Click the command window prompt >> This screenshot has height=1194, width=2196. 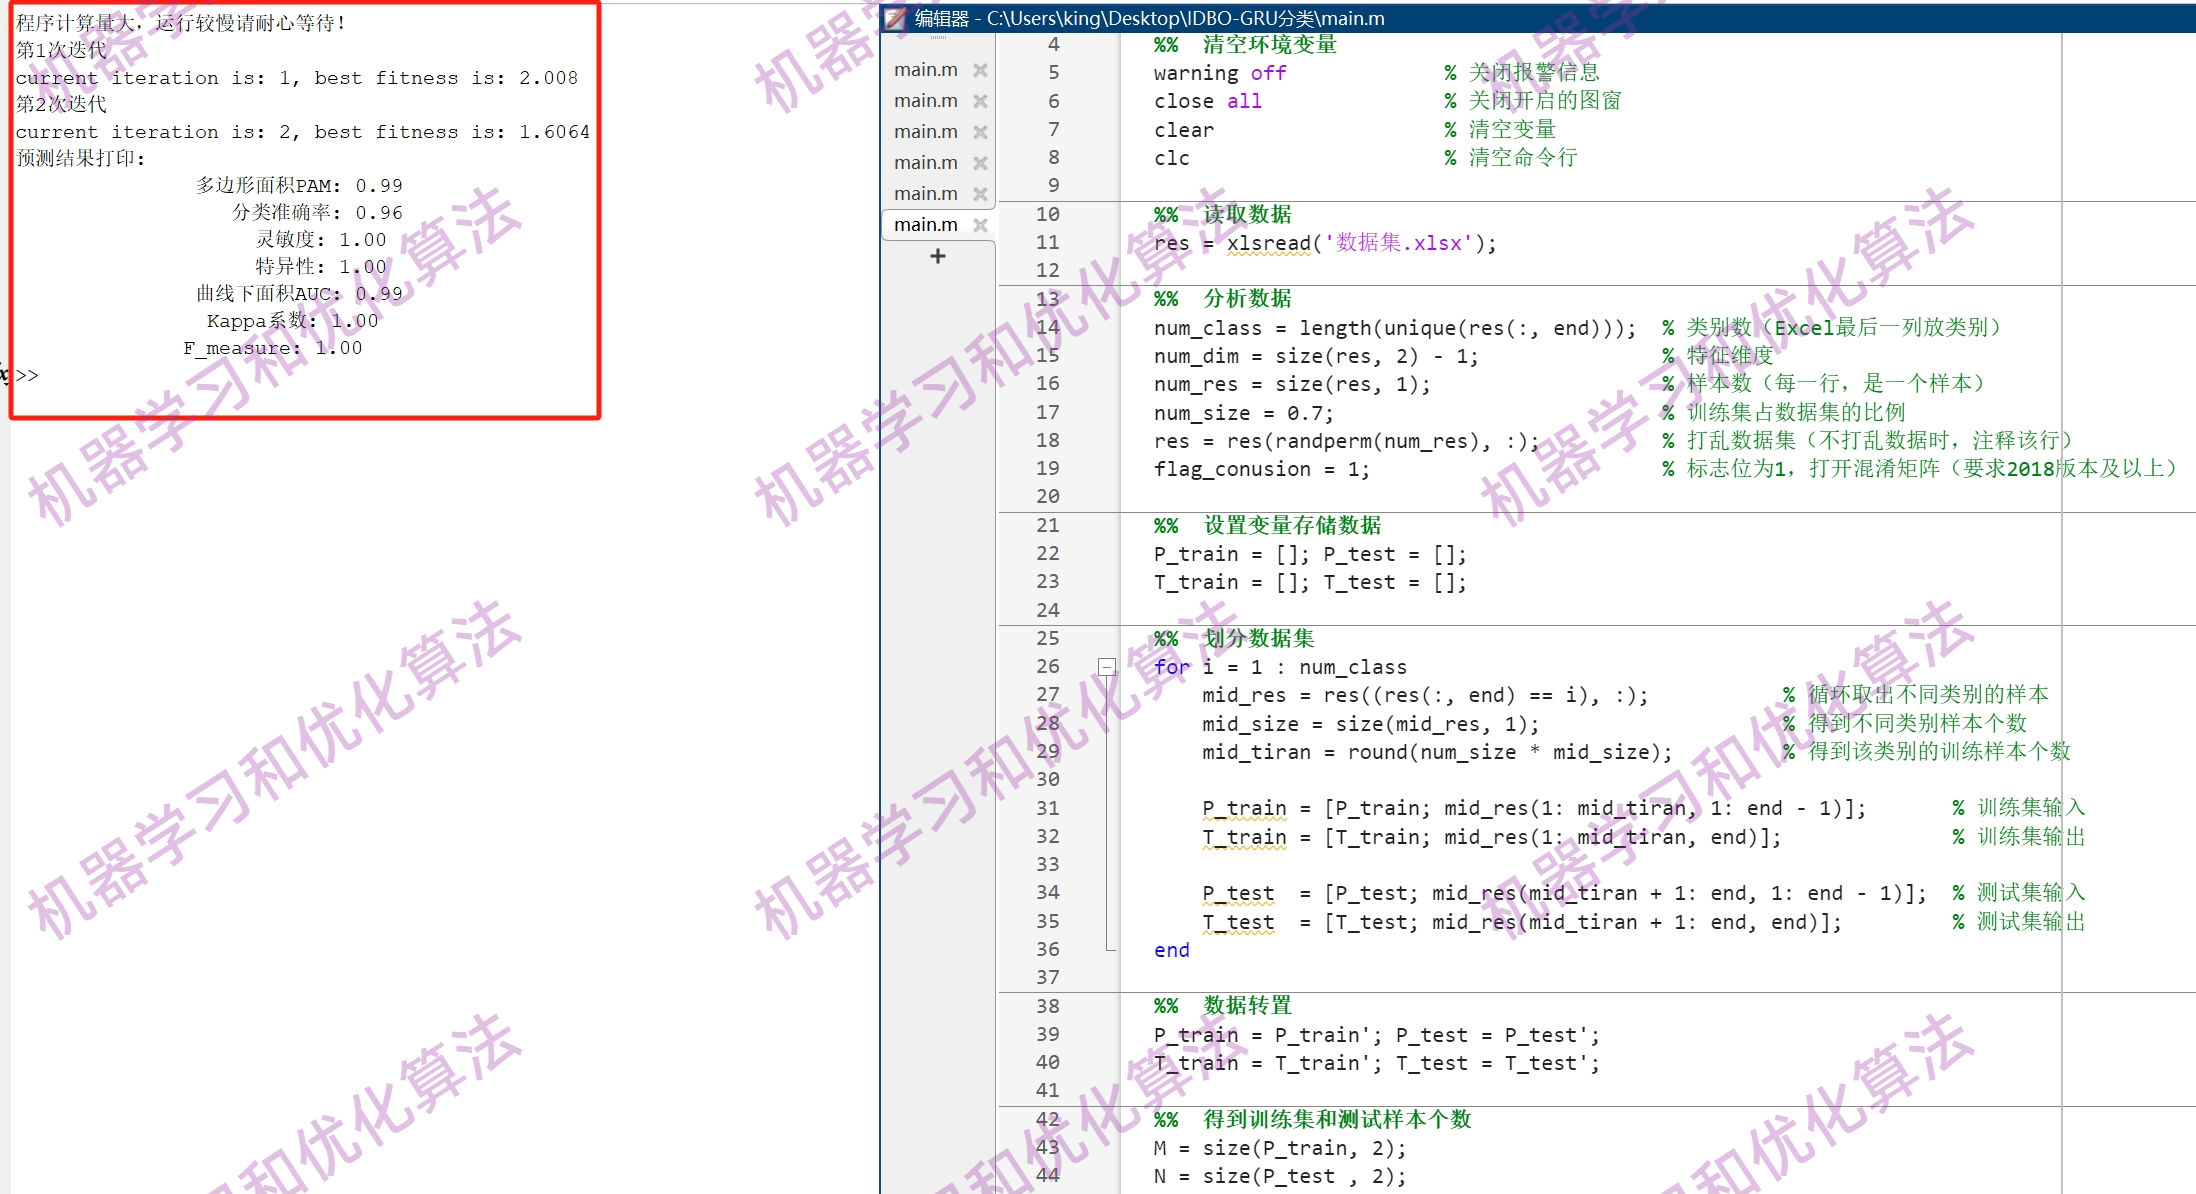point(27,376)
